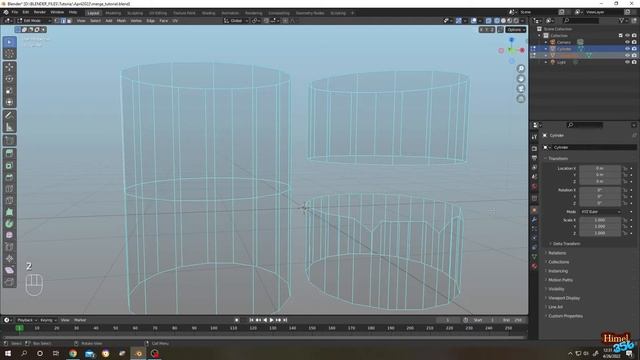The image size is (640, 360).
Task: Expand the Camera tree item arrow
Action: [x=546, y=42]
